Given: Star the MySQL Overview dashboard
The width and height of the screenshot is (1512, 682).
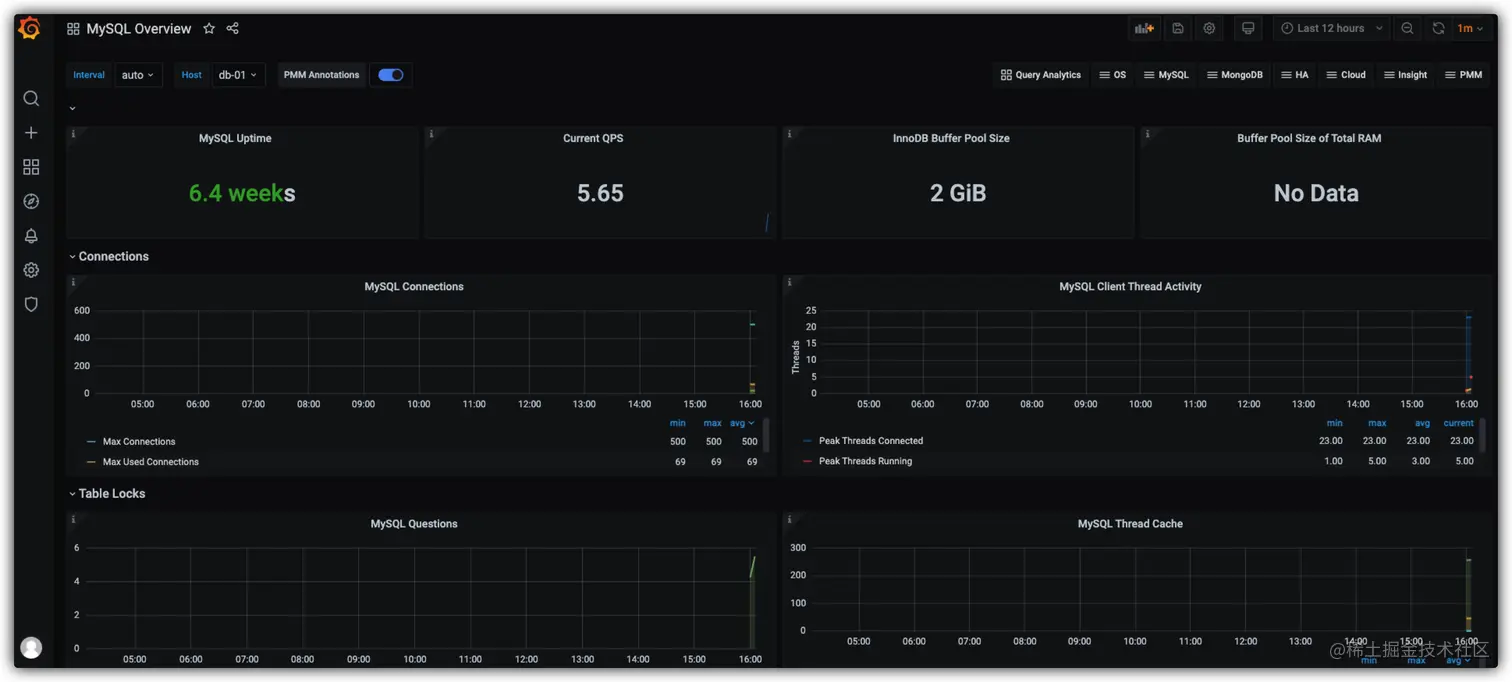Looking at the screenshot, I should click(x=209, y=28).
